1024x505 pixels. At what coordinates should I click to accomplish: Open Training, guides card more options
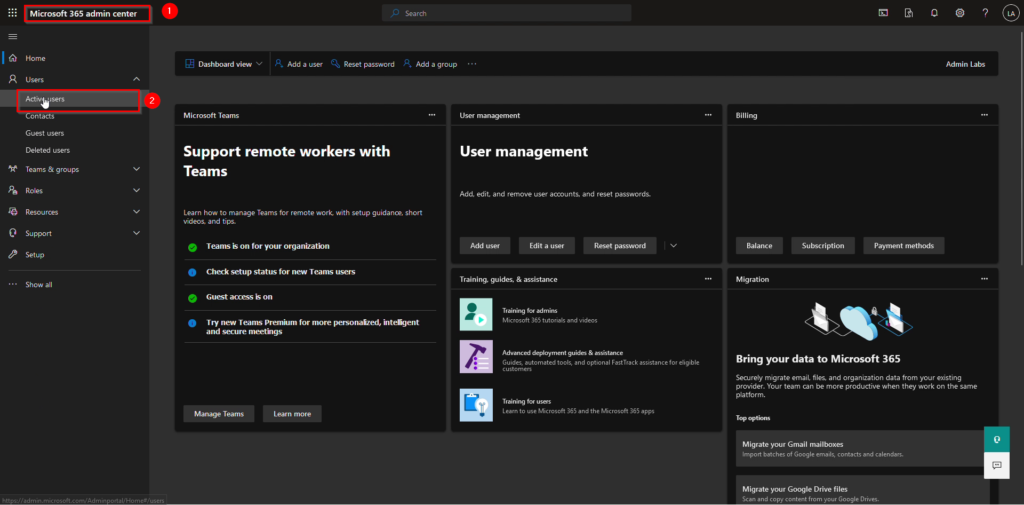pyautogui.click(x=708, y=278)
